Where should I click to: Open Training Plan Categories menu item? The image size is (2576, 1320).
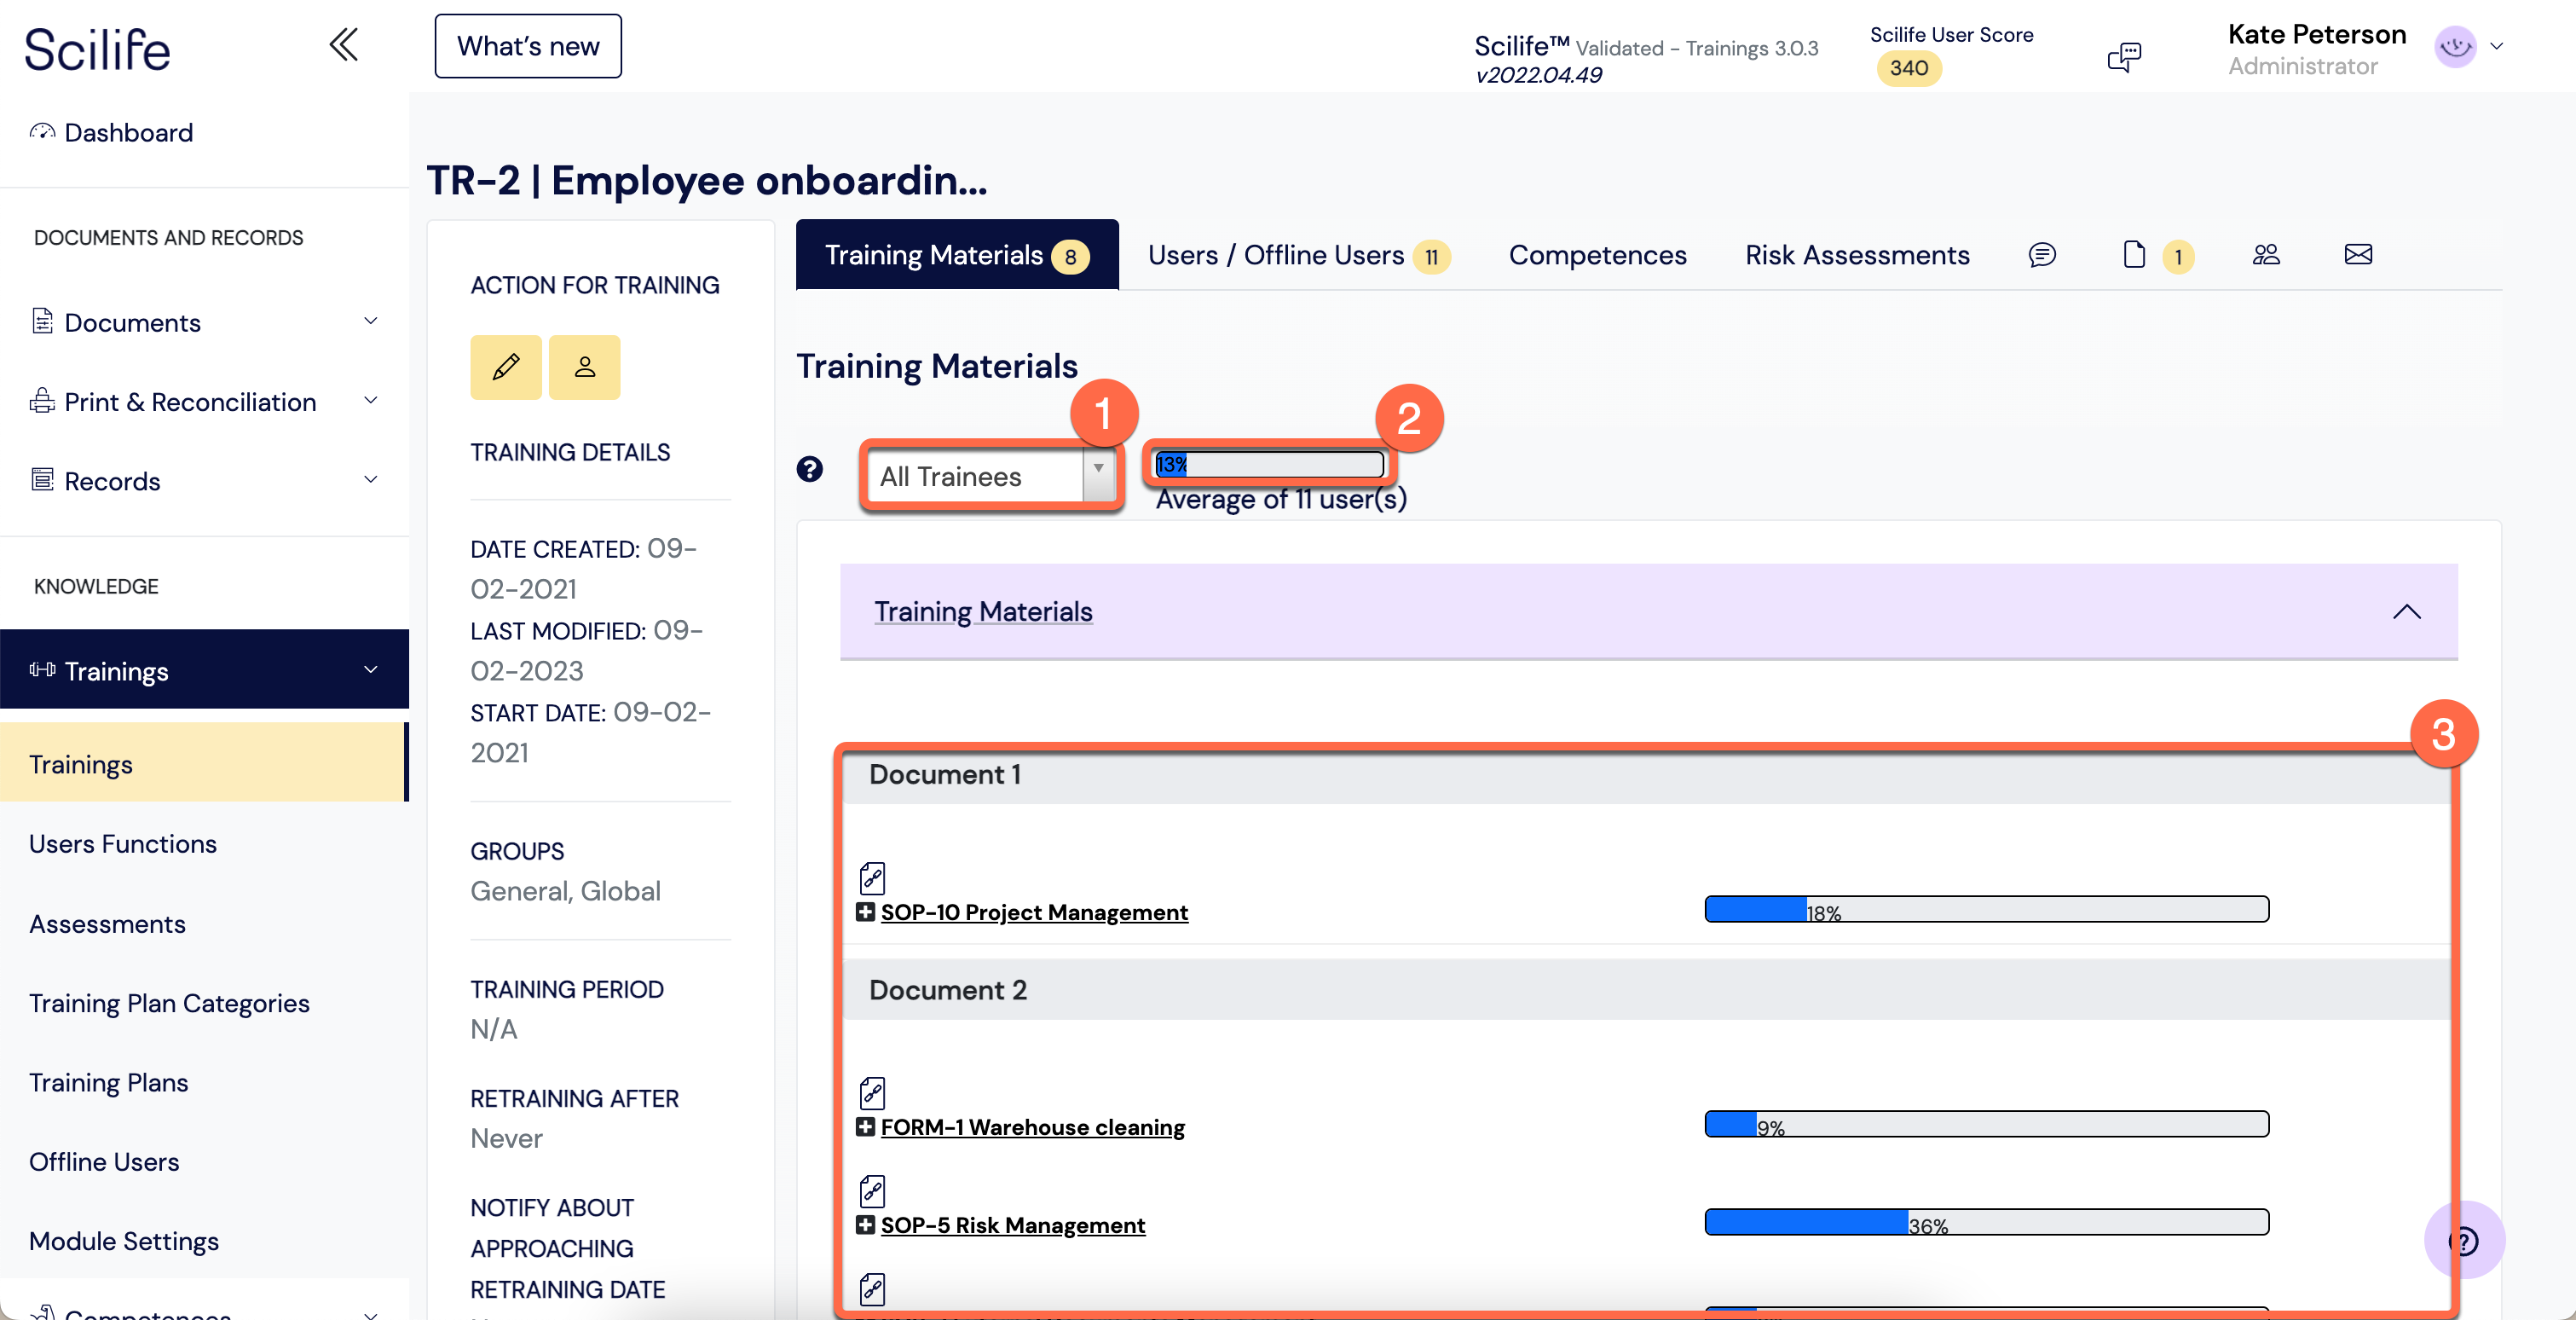169,1003
